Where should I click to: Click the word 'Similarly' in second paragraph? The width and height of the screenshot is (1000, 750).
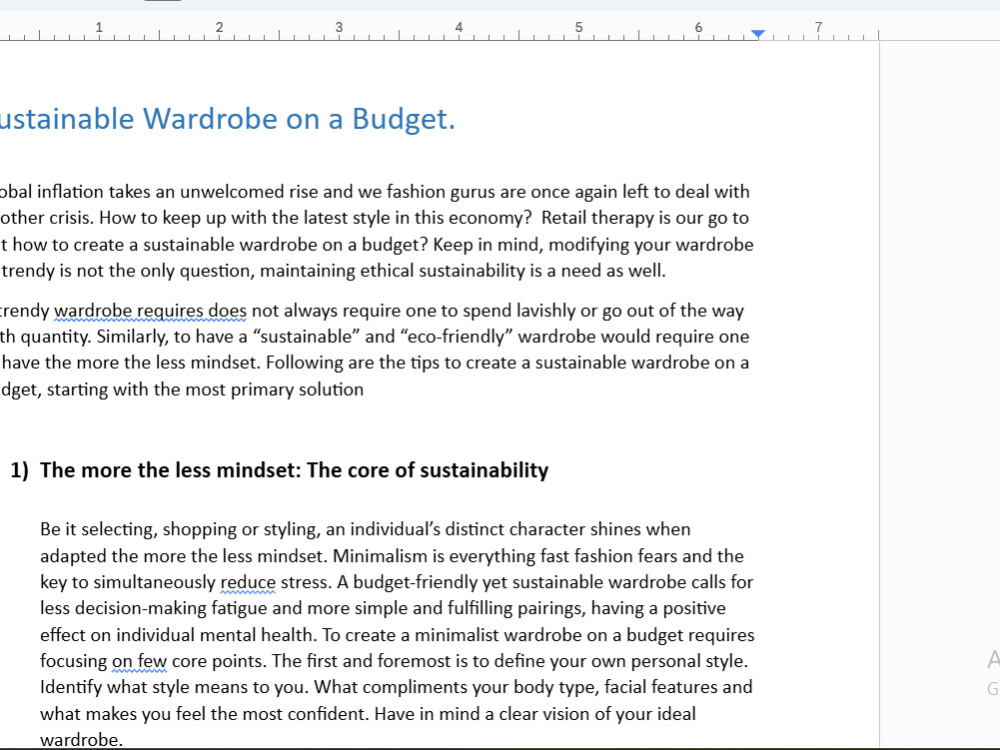pos(132,336)
